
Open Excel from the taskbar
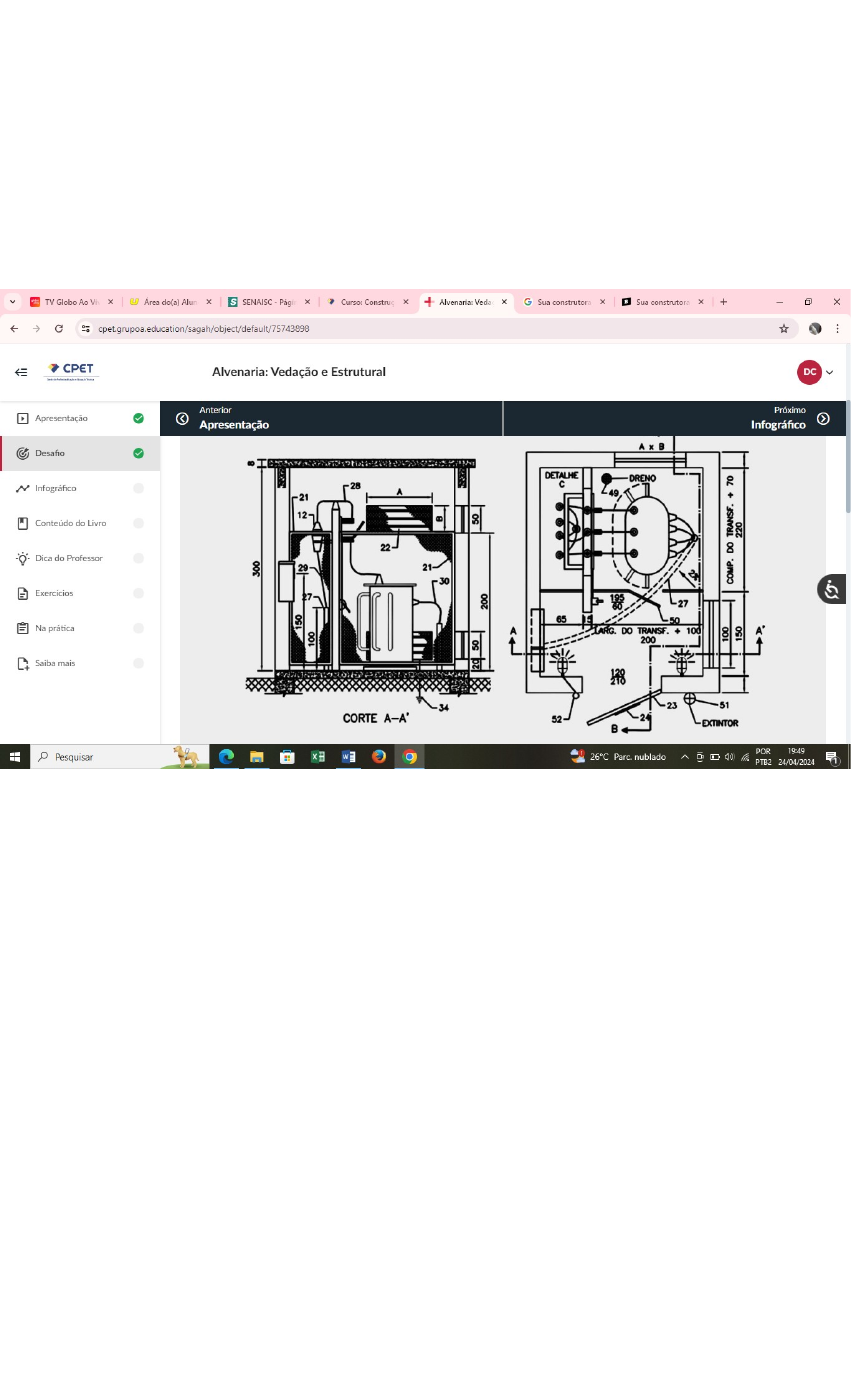coord(318,757)
